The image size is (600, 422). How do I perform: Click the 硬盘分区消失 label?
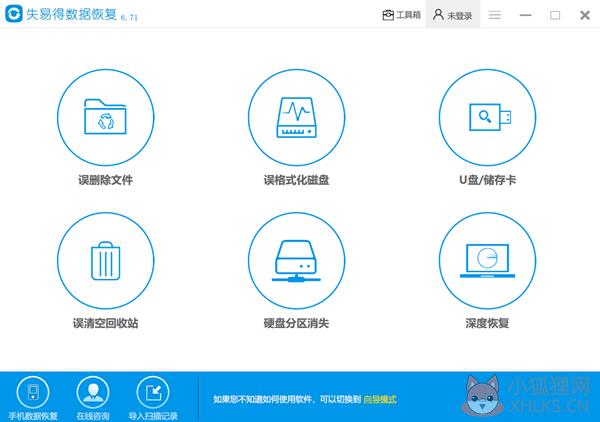click(296, 323)
